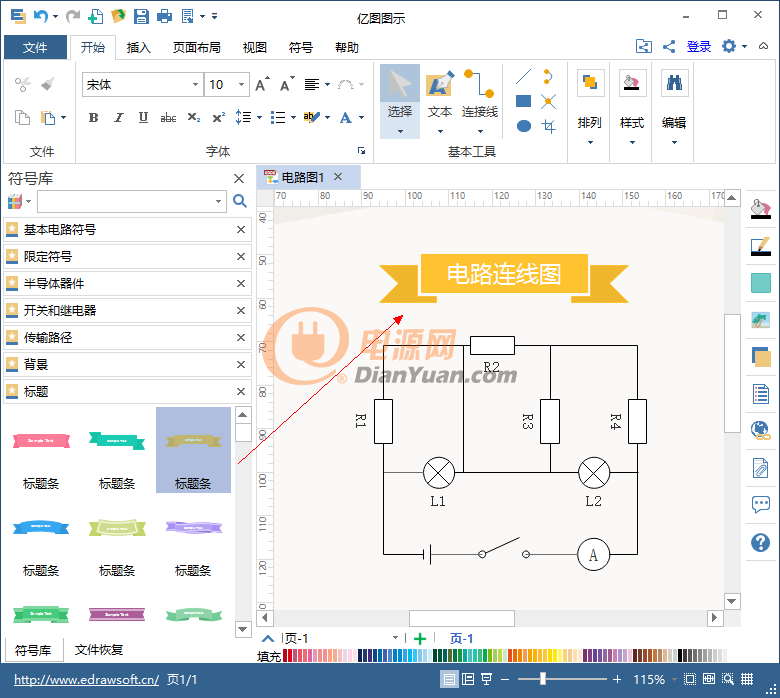The width and height of the screenshot is (780, 698).
Task: Click the symbol library search magnifier
Action: (240, 201)
